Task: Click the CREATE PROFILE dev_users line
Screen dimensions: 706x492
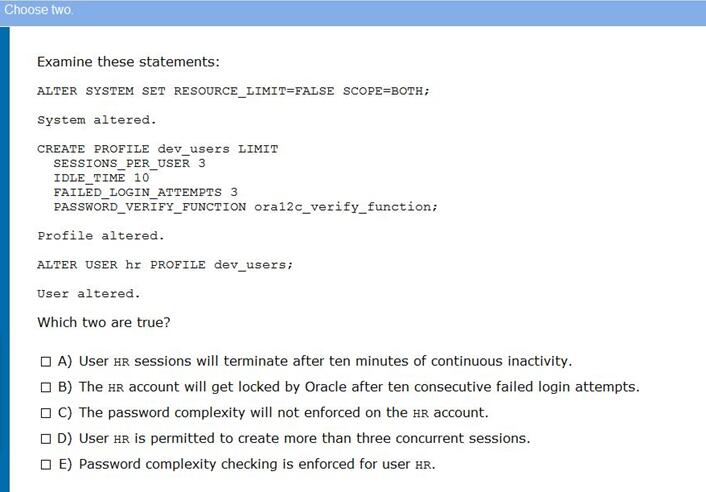Action: pyautogui.click(x=158, y=149)
